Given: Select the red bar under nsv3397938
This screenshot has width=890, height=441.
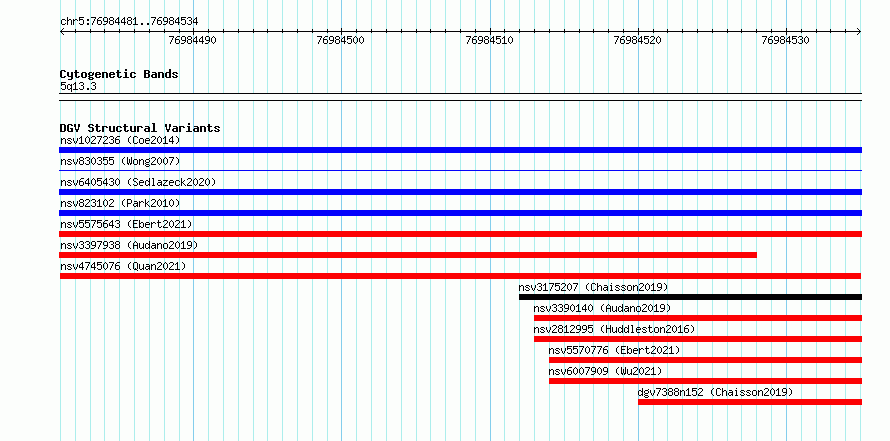Looking at the screenshot, I should (408, 255).
